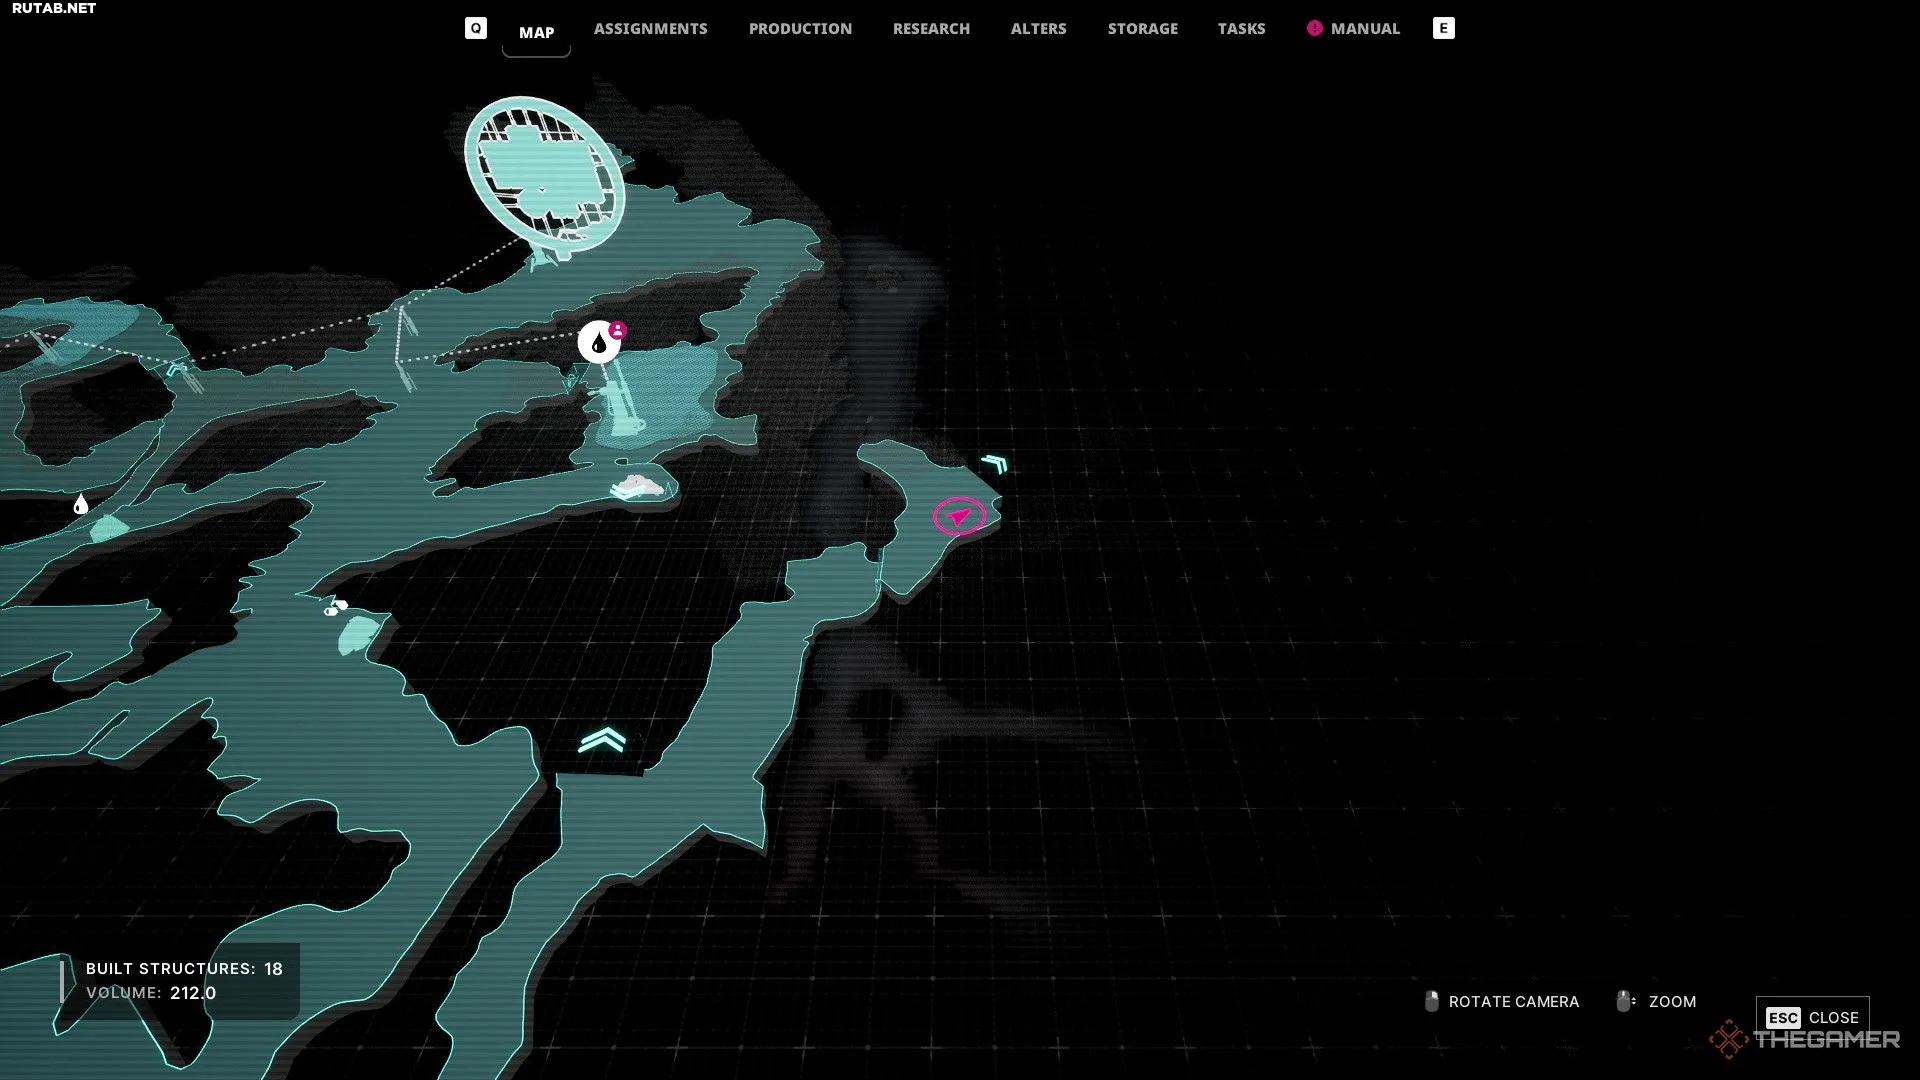The height and width of the screenshot is (1080, 1920).
Task: Click the Zoom mouse scroll icon
Action: tap(1625, 1001)
